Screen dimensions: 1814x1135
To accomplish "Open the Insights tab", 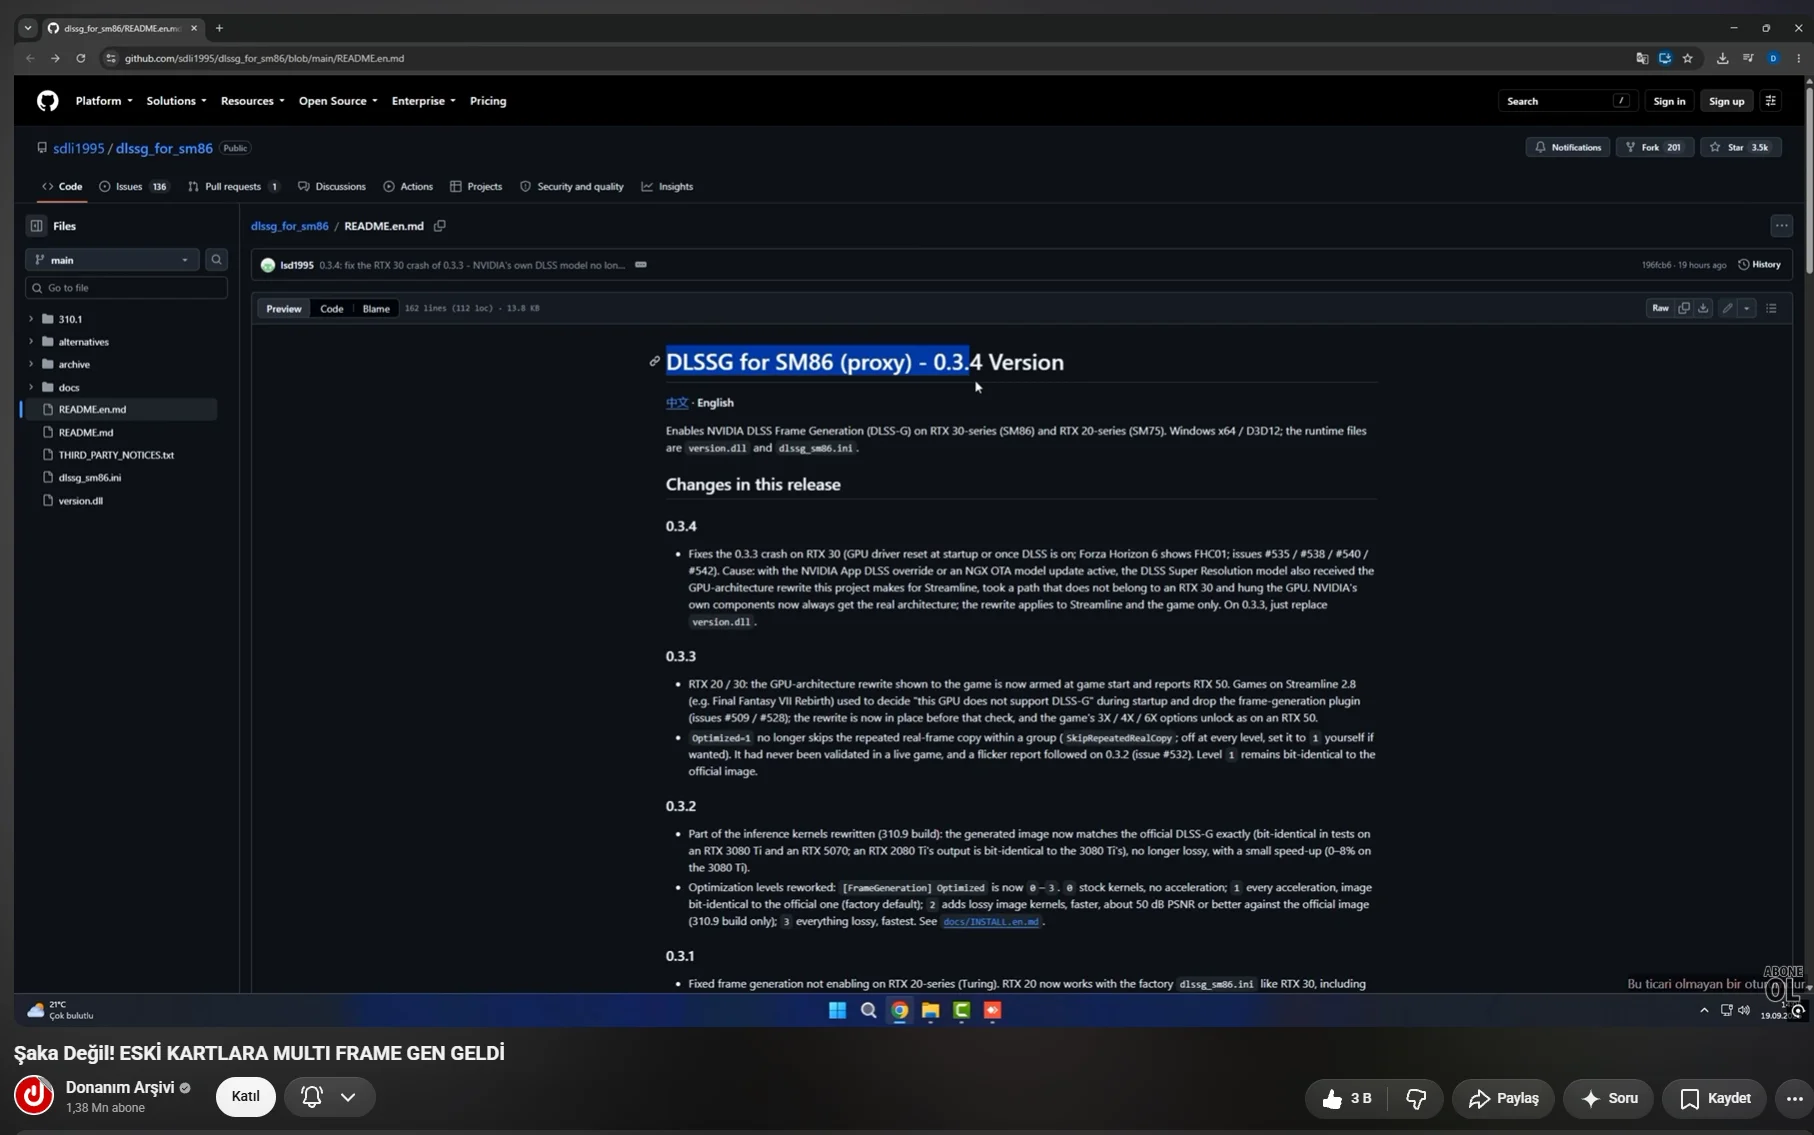I will [x=667, y=187].
